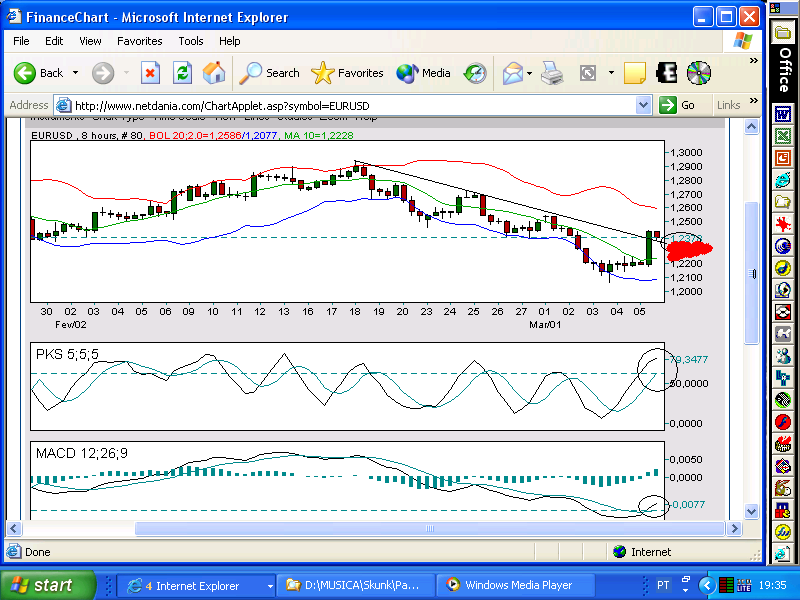Viewport: 800px width, 600px height.
Task: Click the vertical scrollbar down arrow
Action: click(752, 511)
